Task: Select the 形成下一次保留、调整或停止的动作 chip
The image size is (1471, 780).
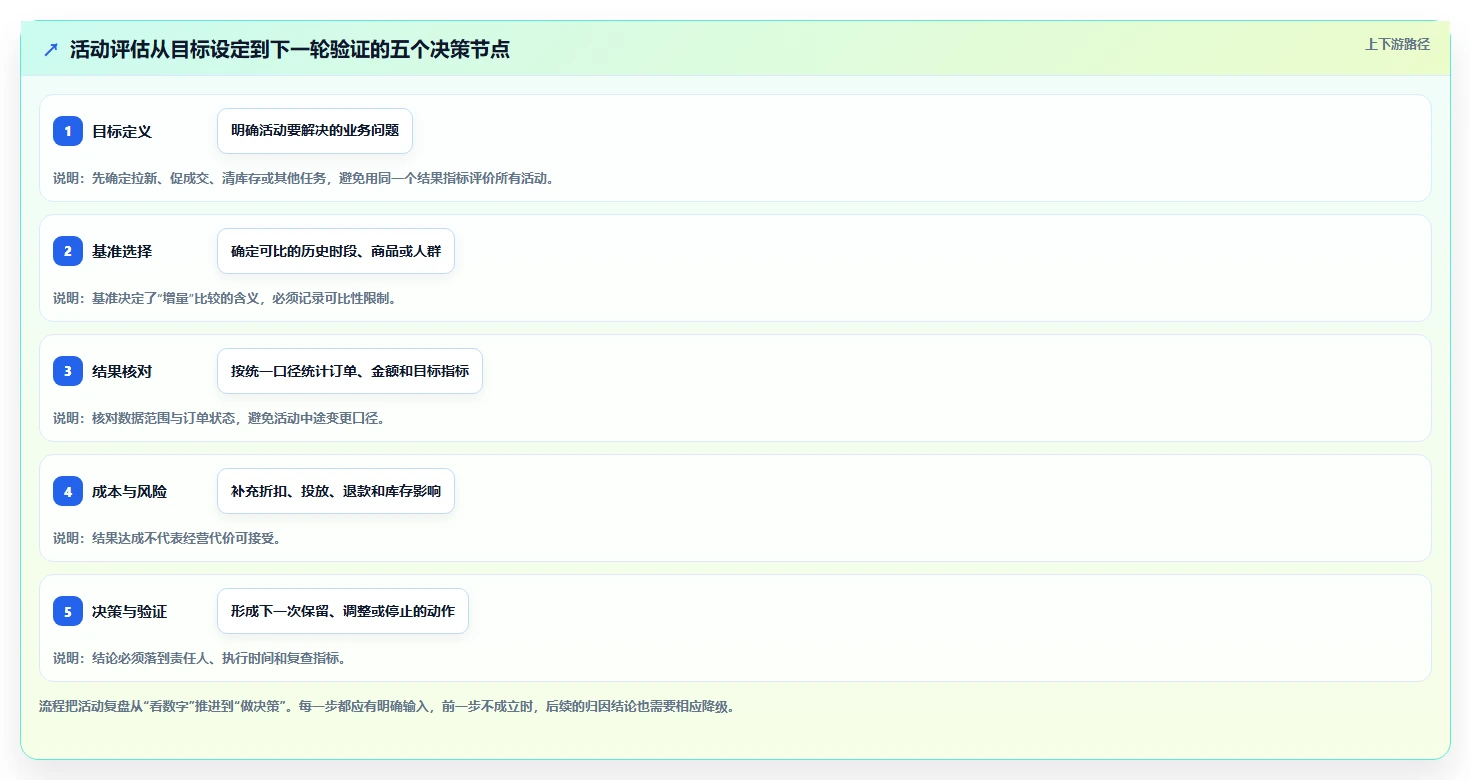Action: pos(343,611)
